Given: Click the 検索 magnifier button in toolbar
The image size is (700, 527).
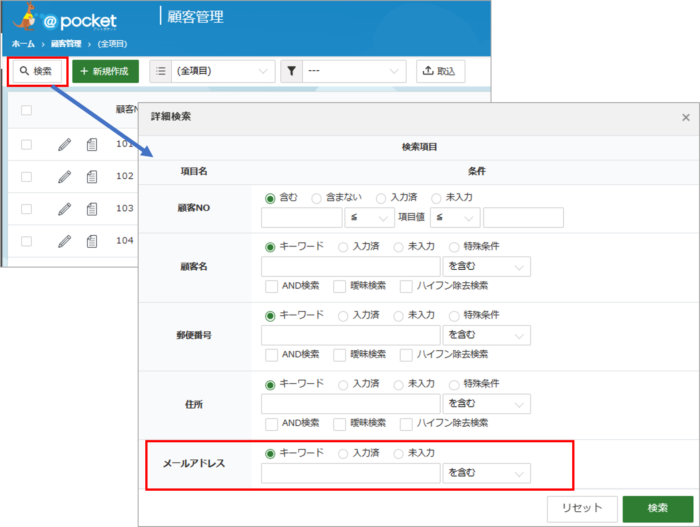Looking at the screenshot, I should (x=37, y=71).
